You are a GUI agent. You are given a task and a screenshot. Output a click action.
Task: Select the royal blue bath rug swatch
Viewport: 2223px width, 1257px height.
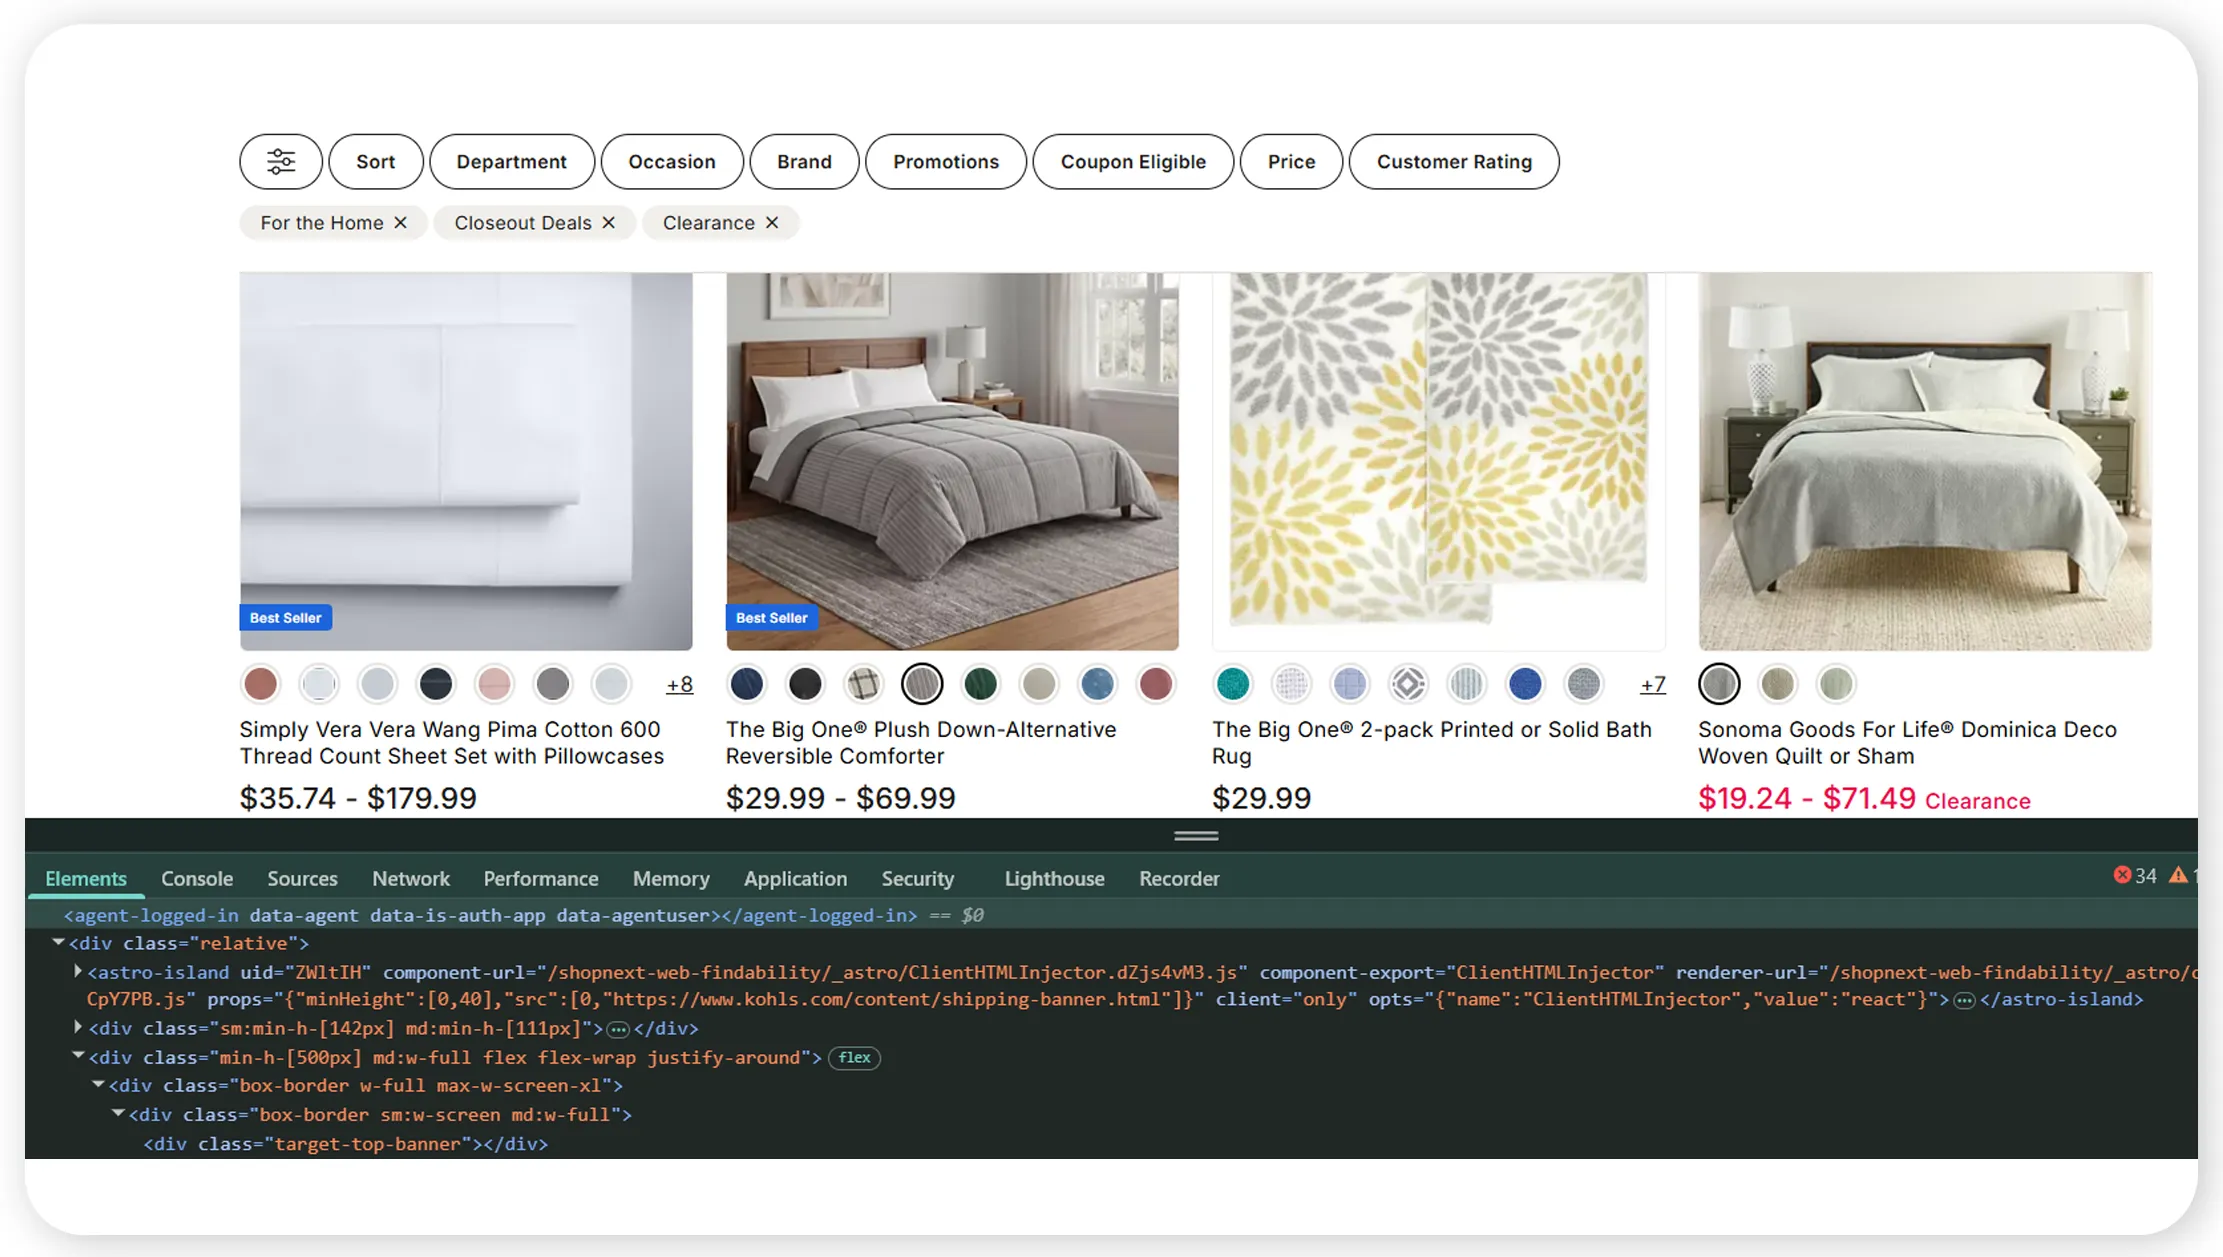point(1525,684)
